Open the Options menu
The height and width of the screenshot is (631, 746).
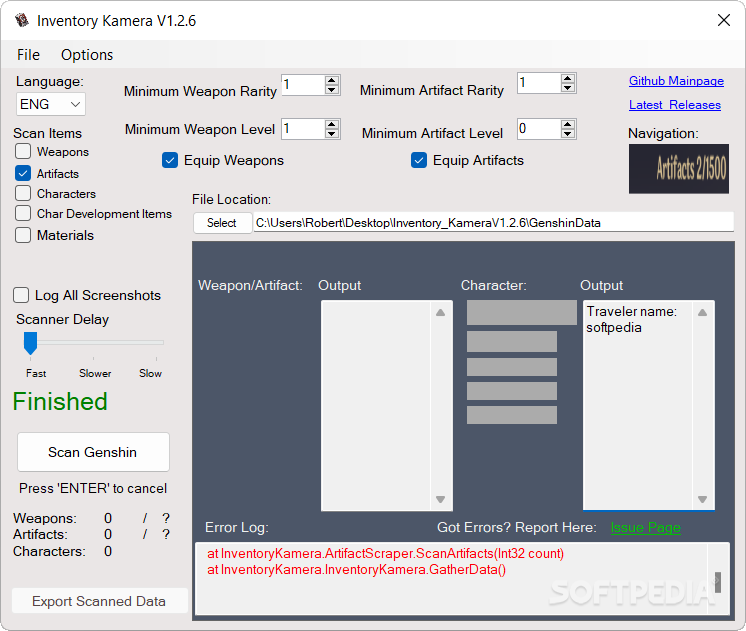click(x=87, y=55)
